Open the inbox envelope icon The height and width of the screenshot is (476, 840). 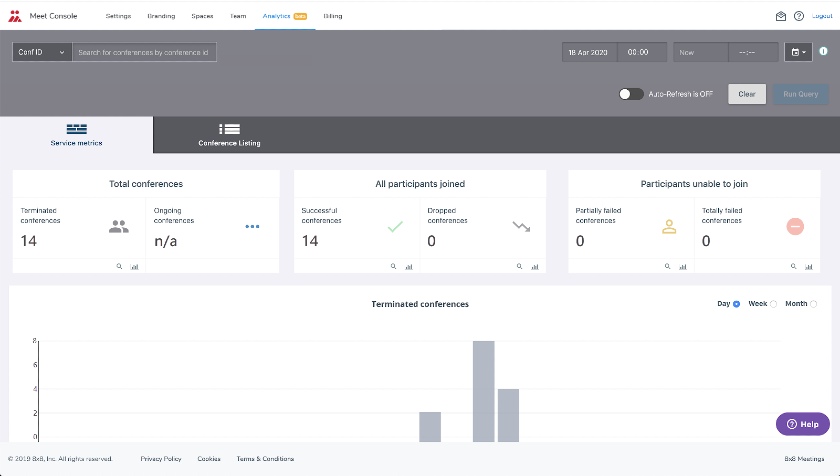pos(781,16)
